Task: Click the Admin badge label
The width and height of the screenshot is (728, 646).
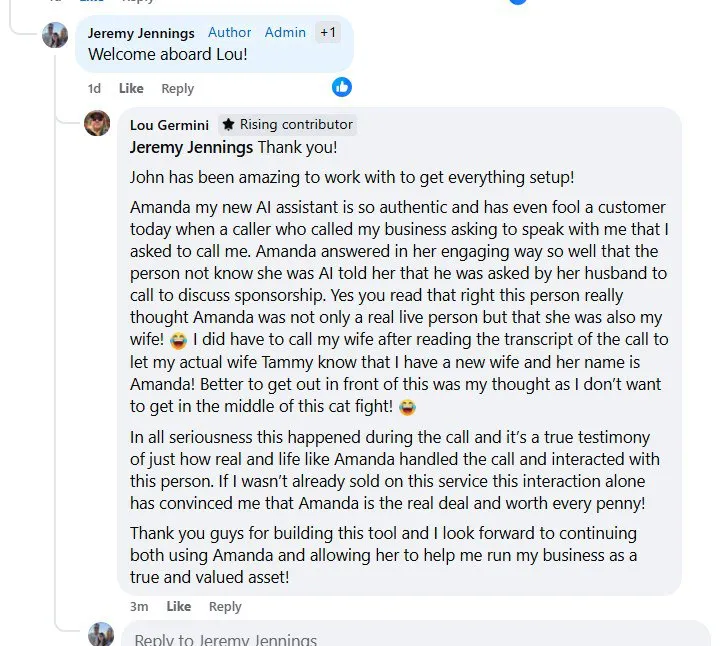Action: click(x=285, y=33)
